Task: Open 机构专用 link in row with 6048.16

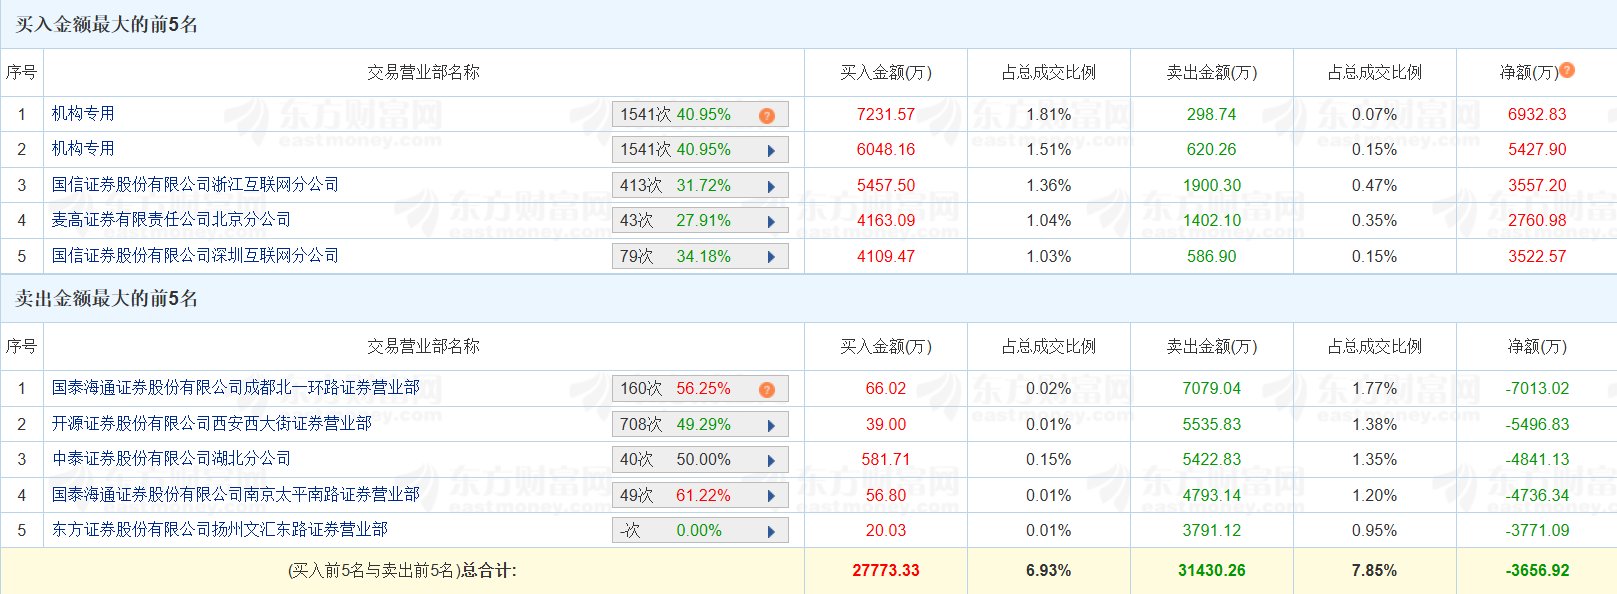Action: click(x=83, y=148)
